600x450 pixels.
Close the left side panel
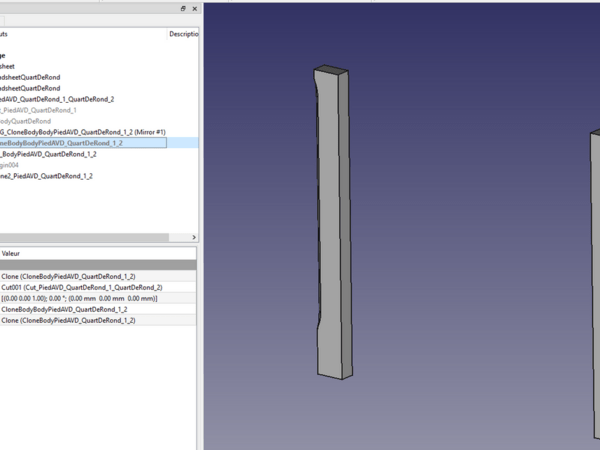click(194, 8)
